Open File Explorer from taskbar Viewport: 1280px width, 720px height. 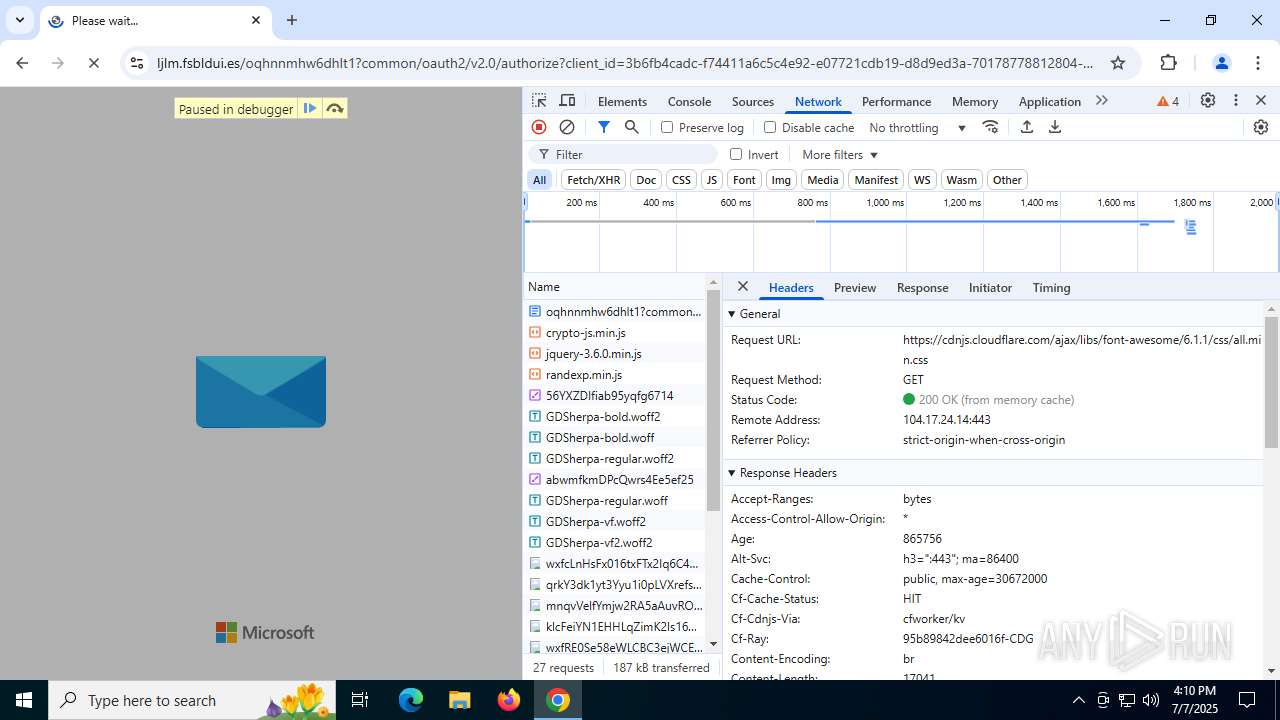point(459,700)
